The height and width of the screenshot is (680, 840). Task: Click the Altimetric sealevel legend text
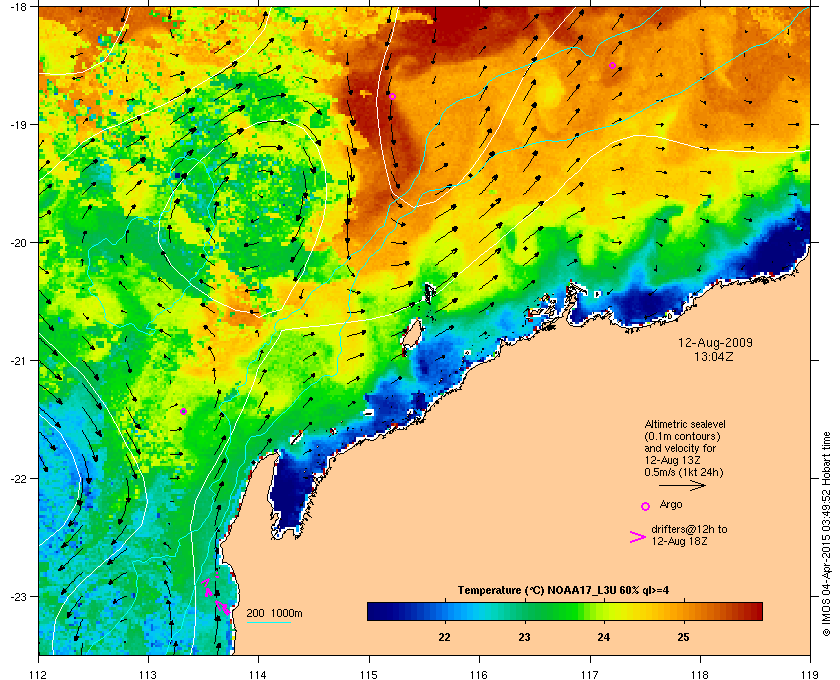click(x=685, y=424)
